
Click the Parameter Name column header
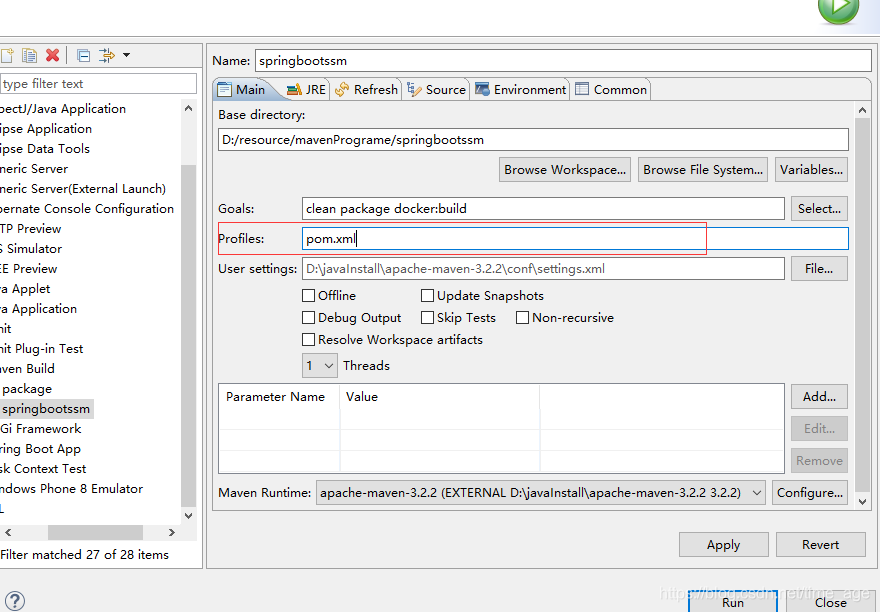[279, 397]
